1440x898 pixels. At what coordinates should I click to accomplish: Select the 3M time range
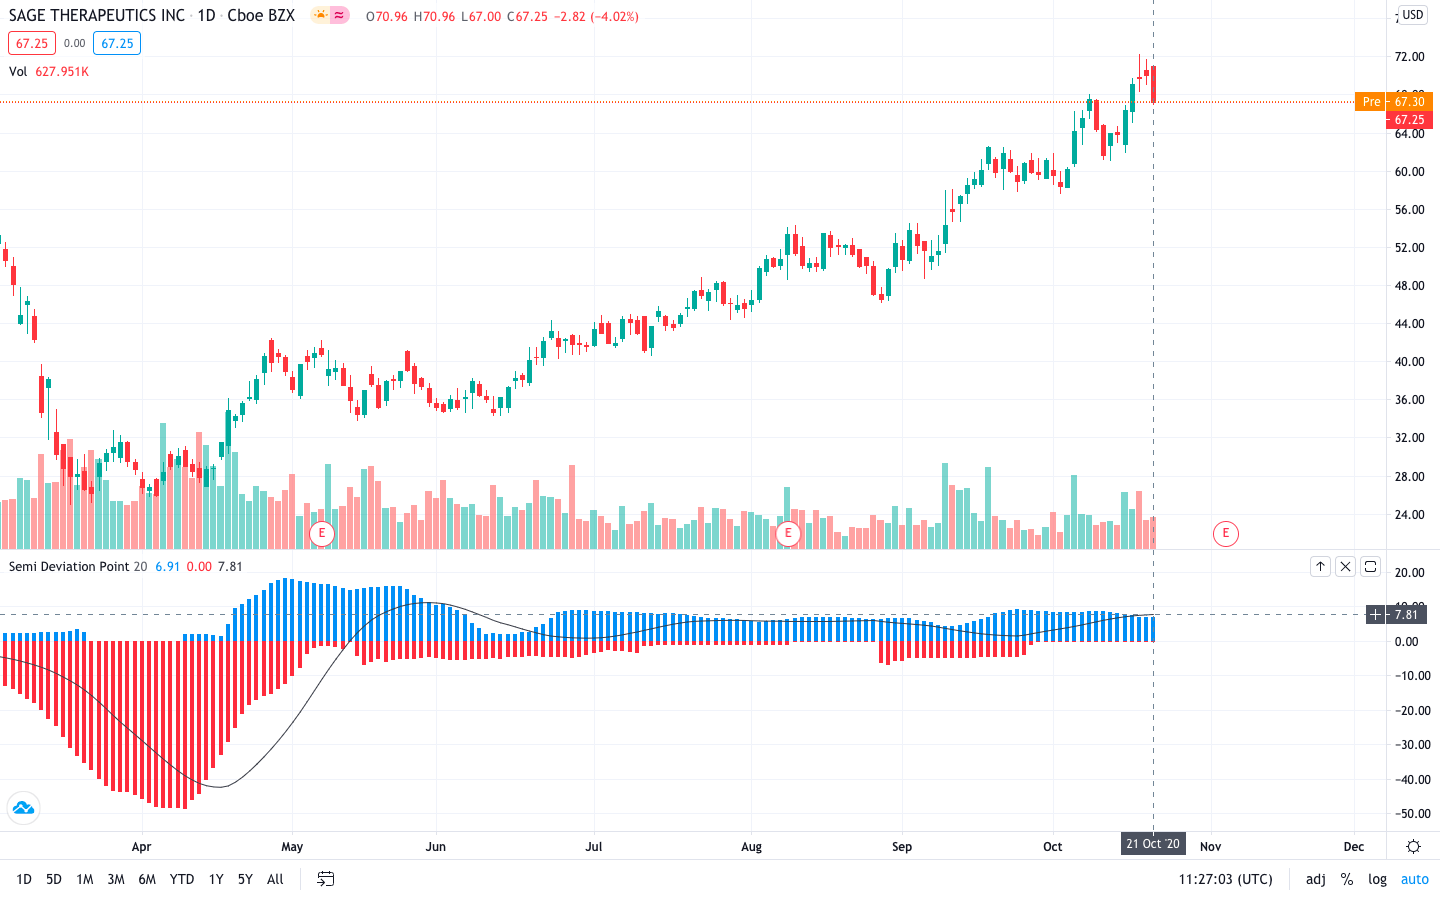click(x=116, y=879)
